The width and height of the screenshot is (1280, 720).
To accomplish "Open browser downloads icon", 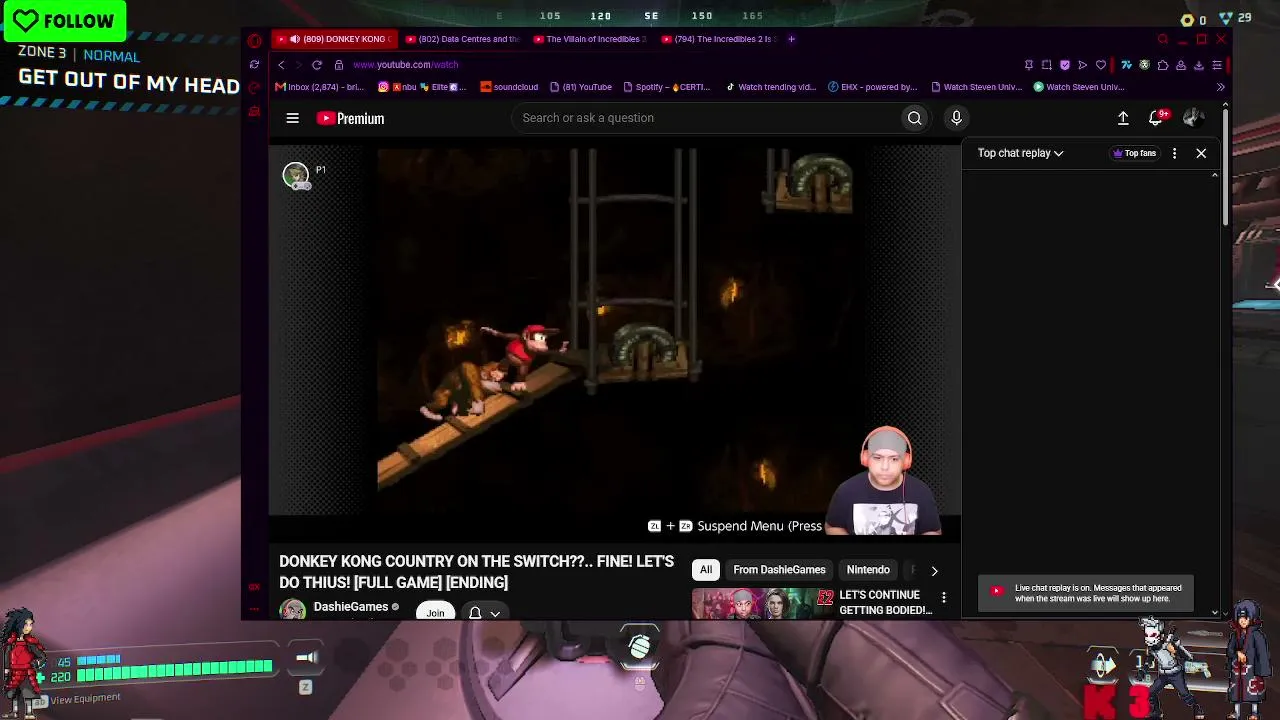I will click(x=1199, y=65).
